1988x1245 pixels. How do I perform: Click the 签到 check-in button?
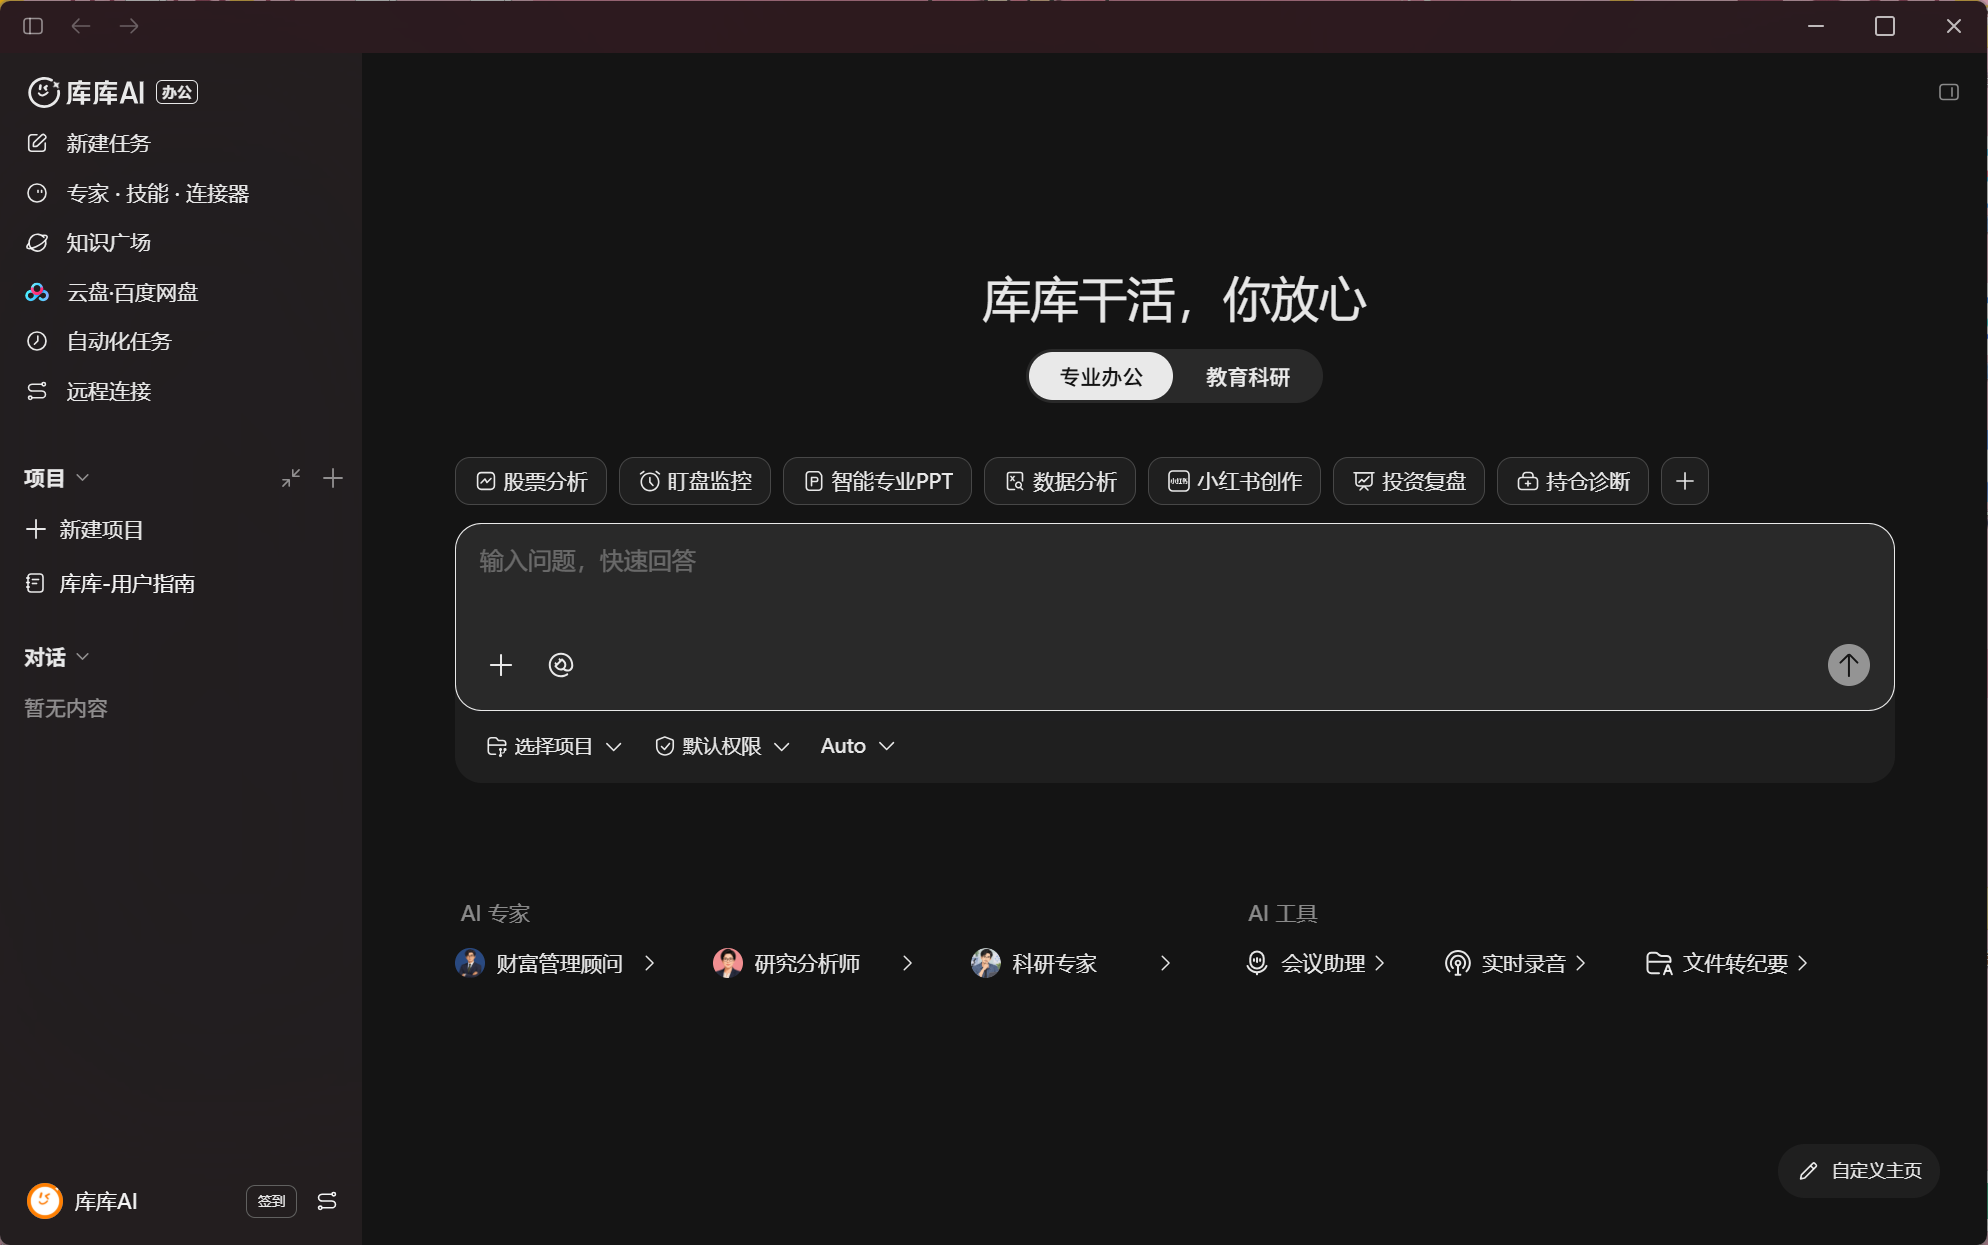(271, 1201)
